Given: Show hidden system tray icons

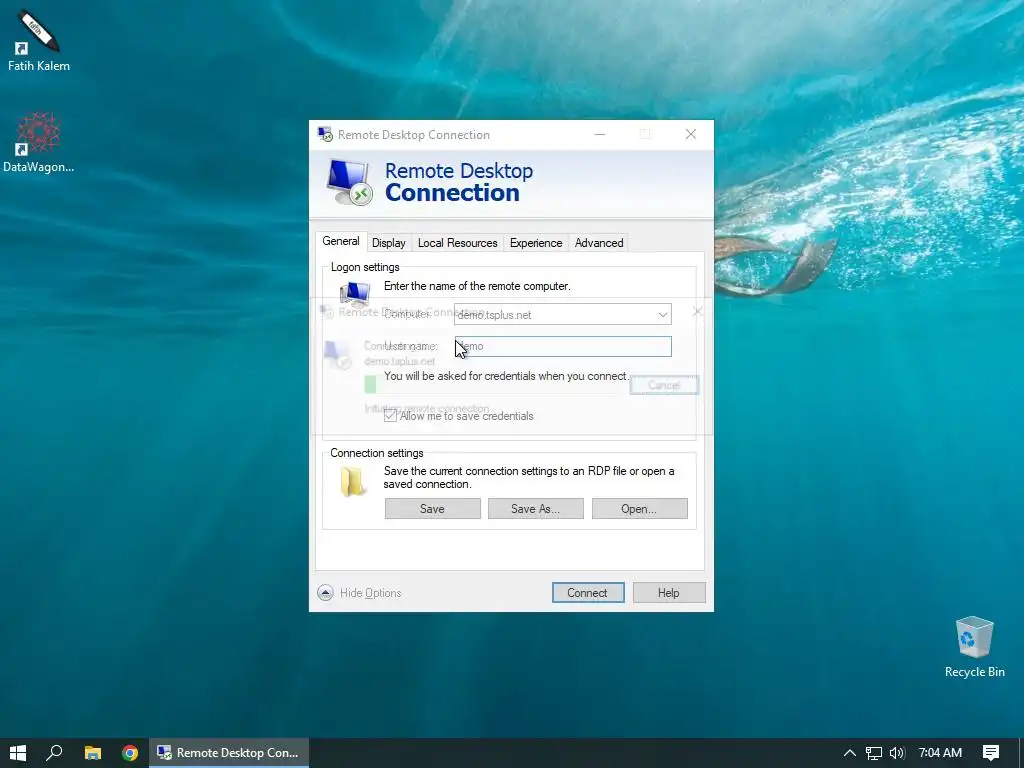Looking at the screenshot, I should click(849, 753).
